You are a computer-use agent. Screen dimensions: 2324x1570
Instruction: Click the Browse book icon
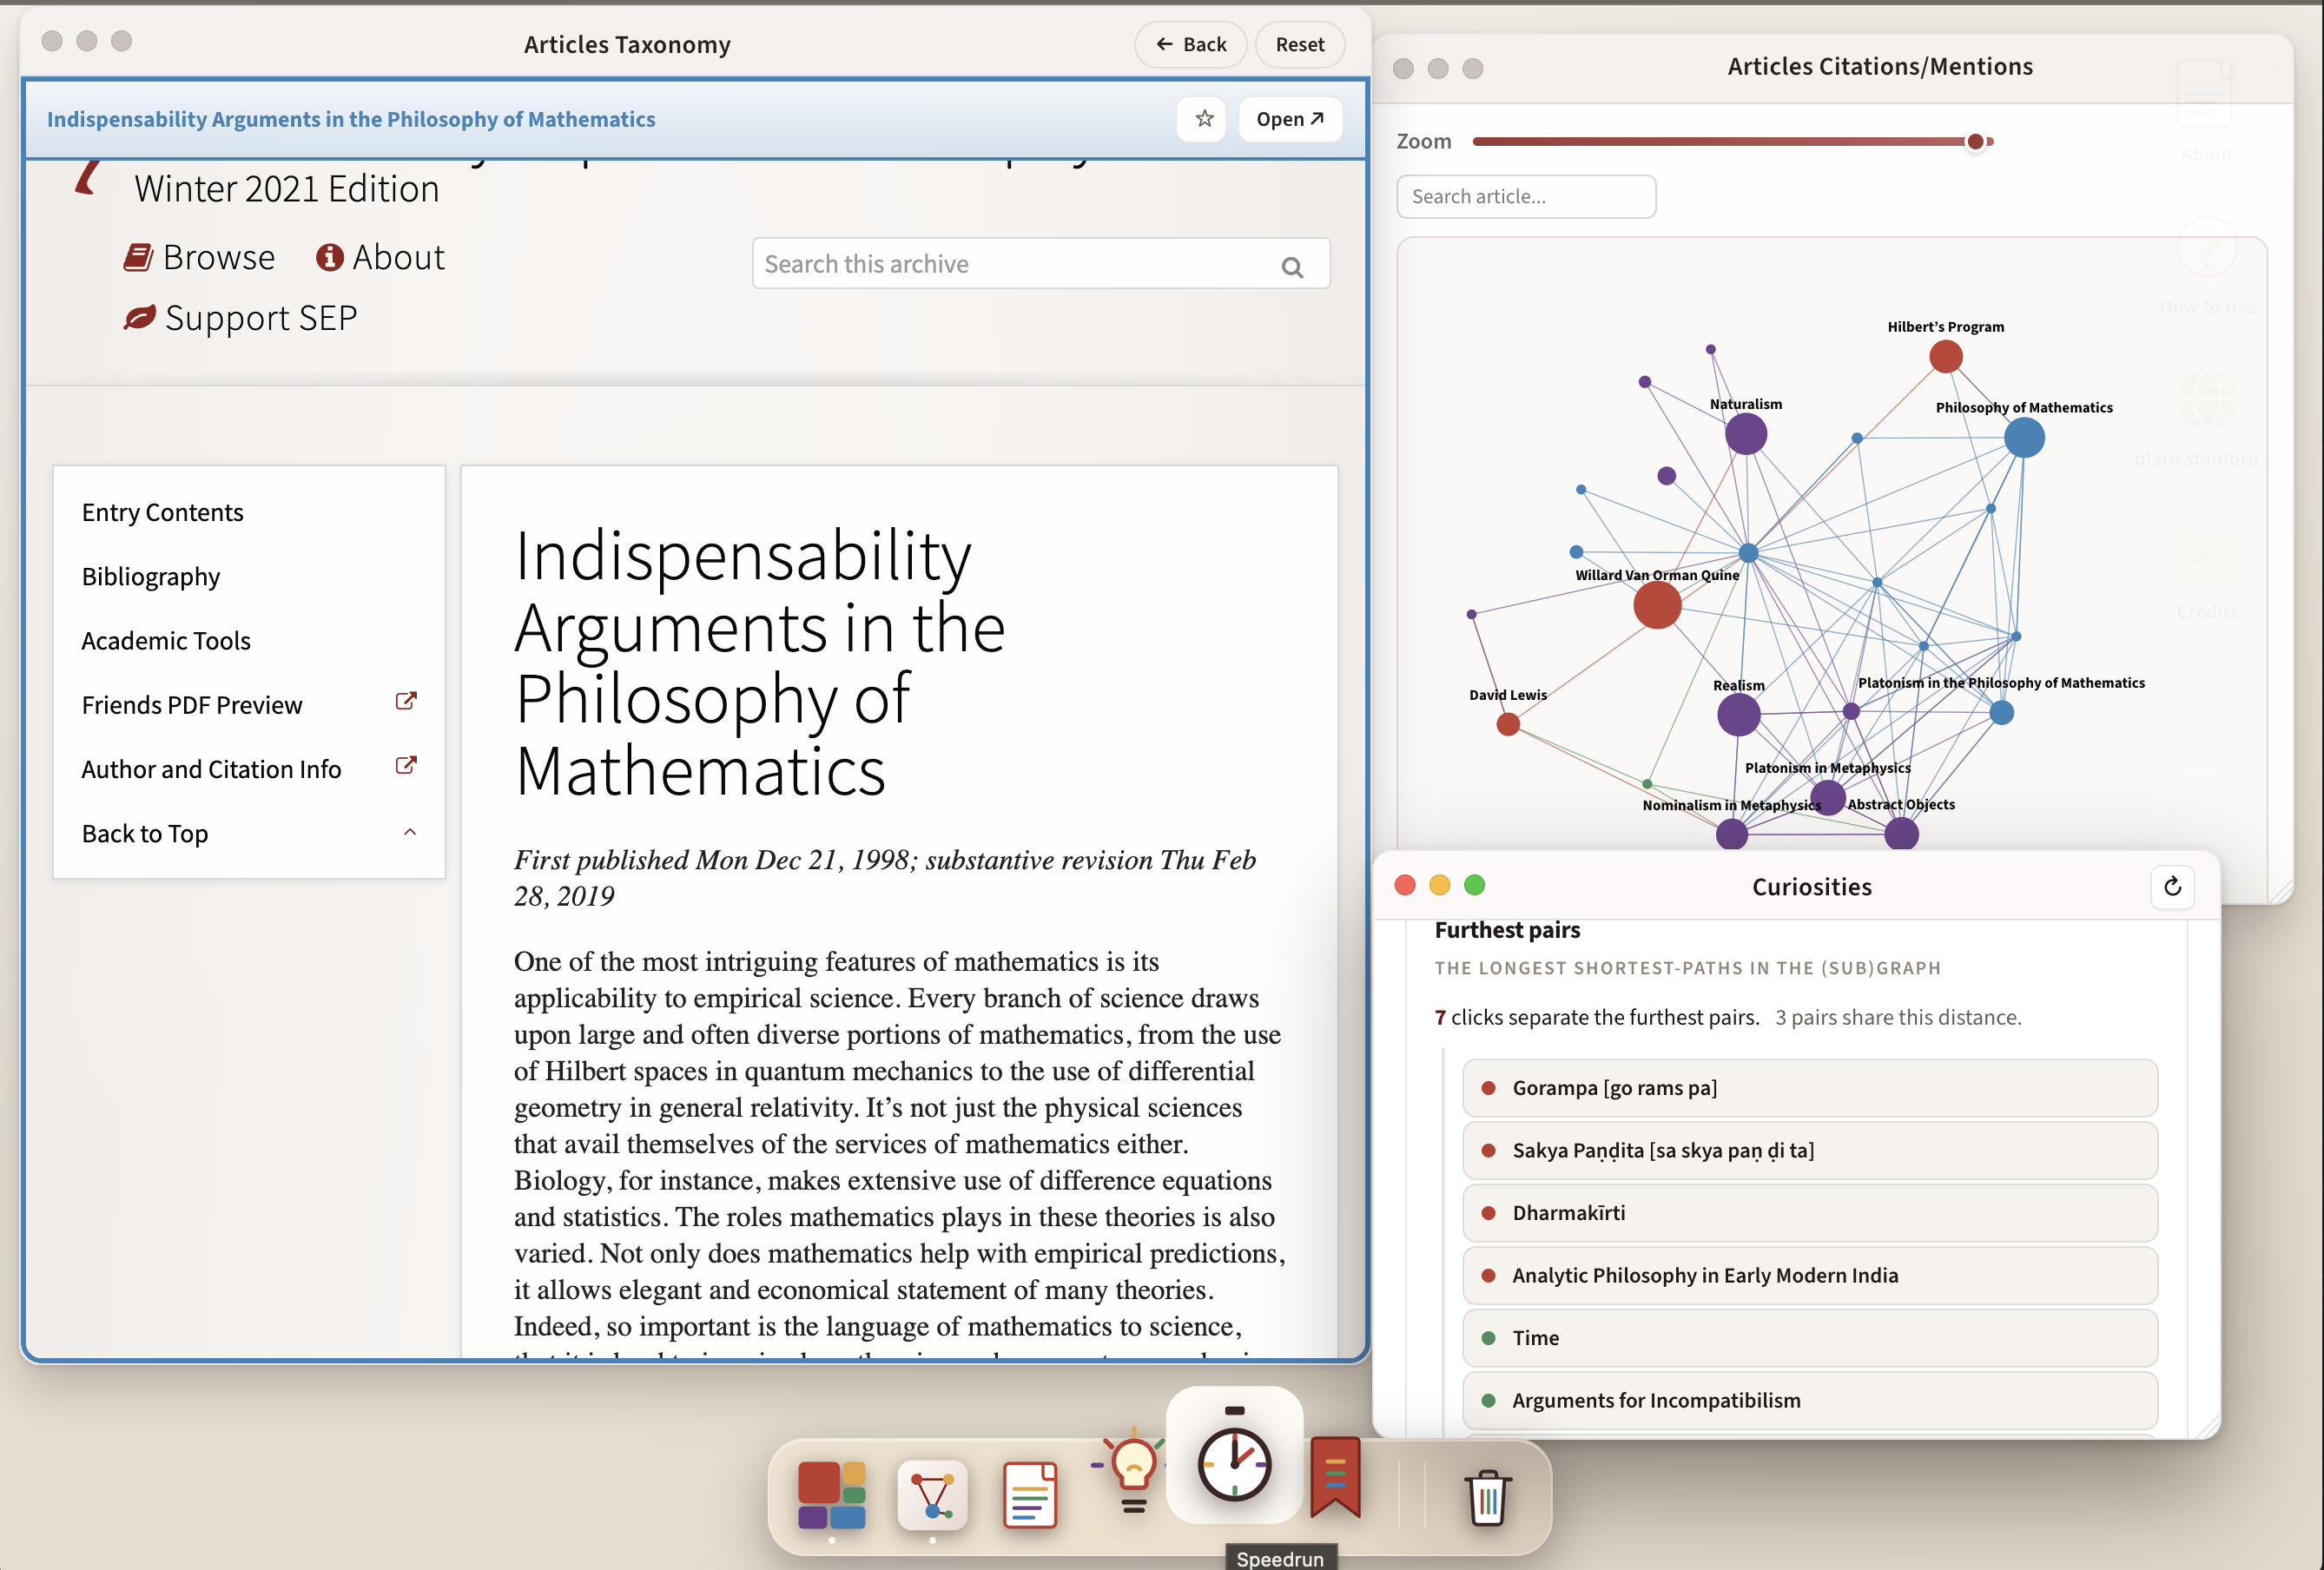tap(138, 258)
